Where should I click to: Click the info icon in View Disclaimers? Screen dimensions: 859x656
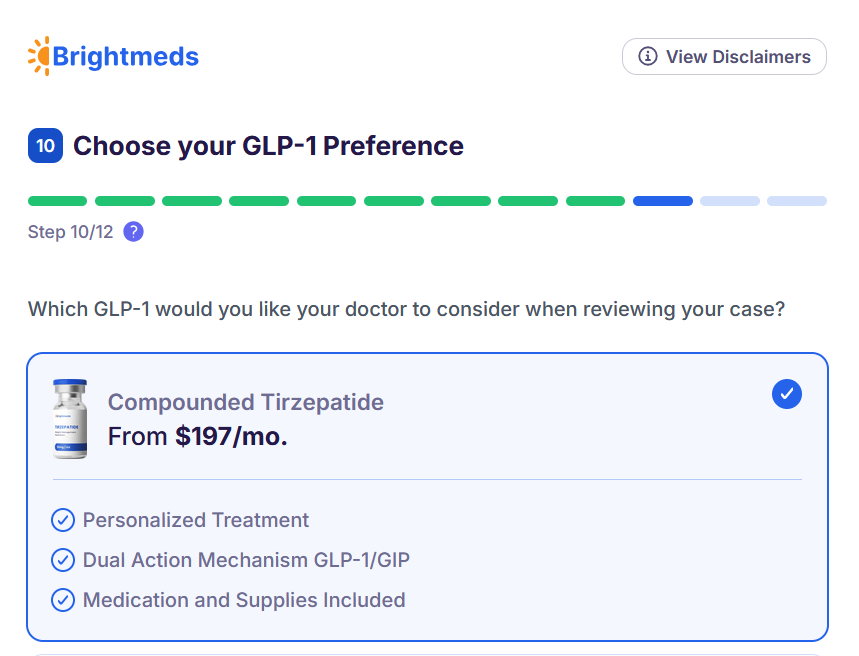point(648,57)
